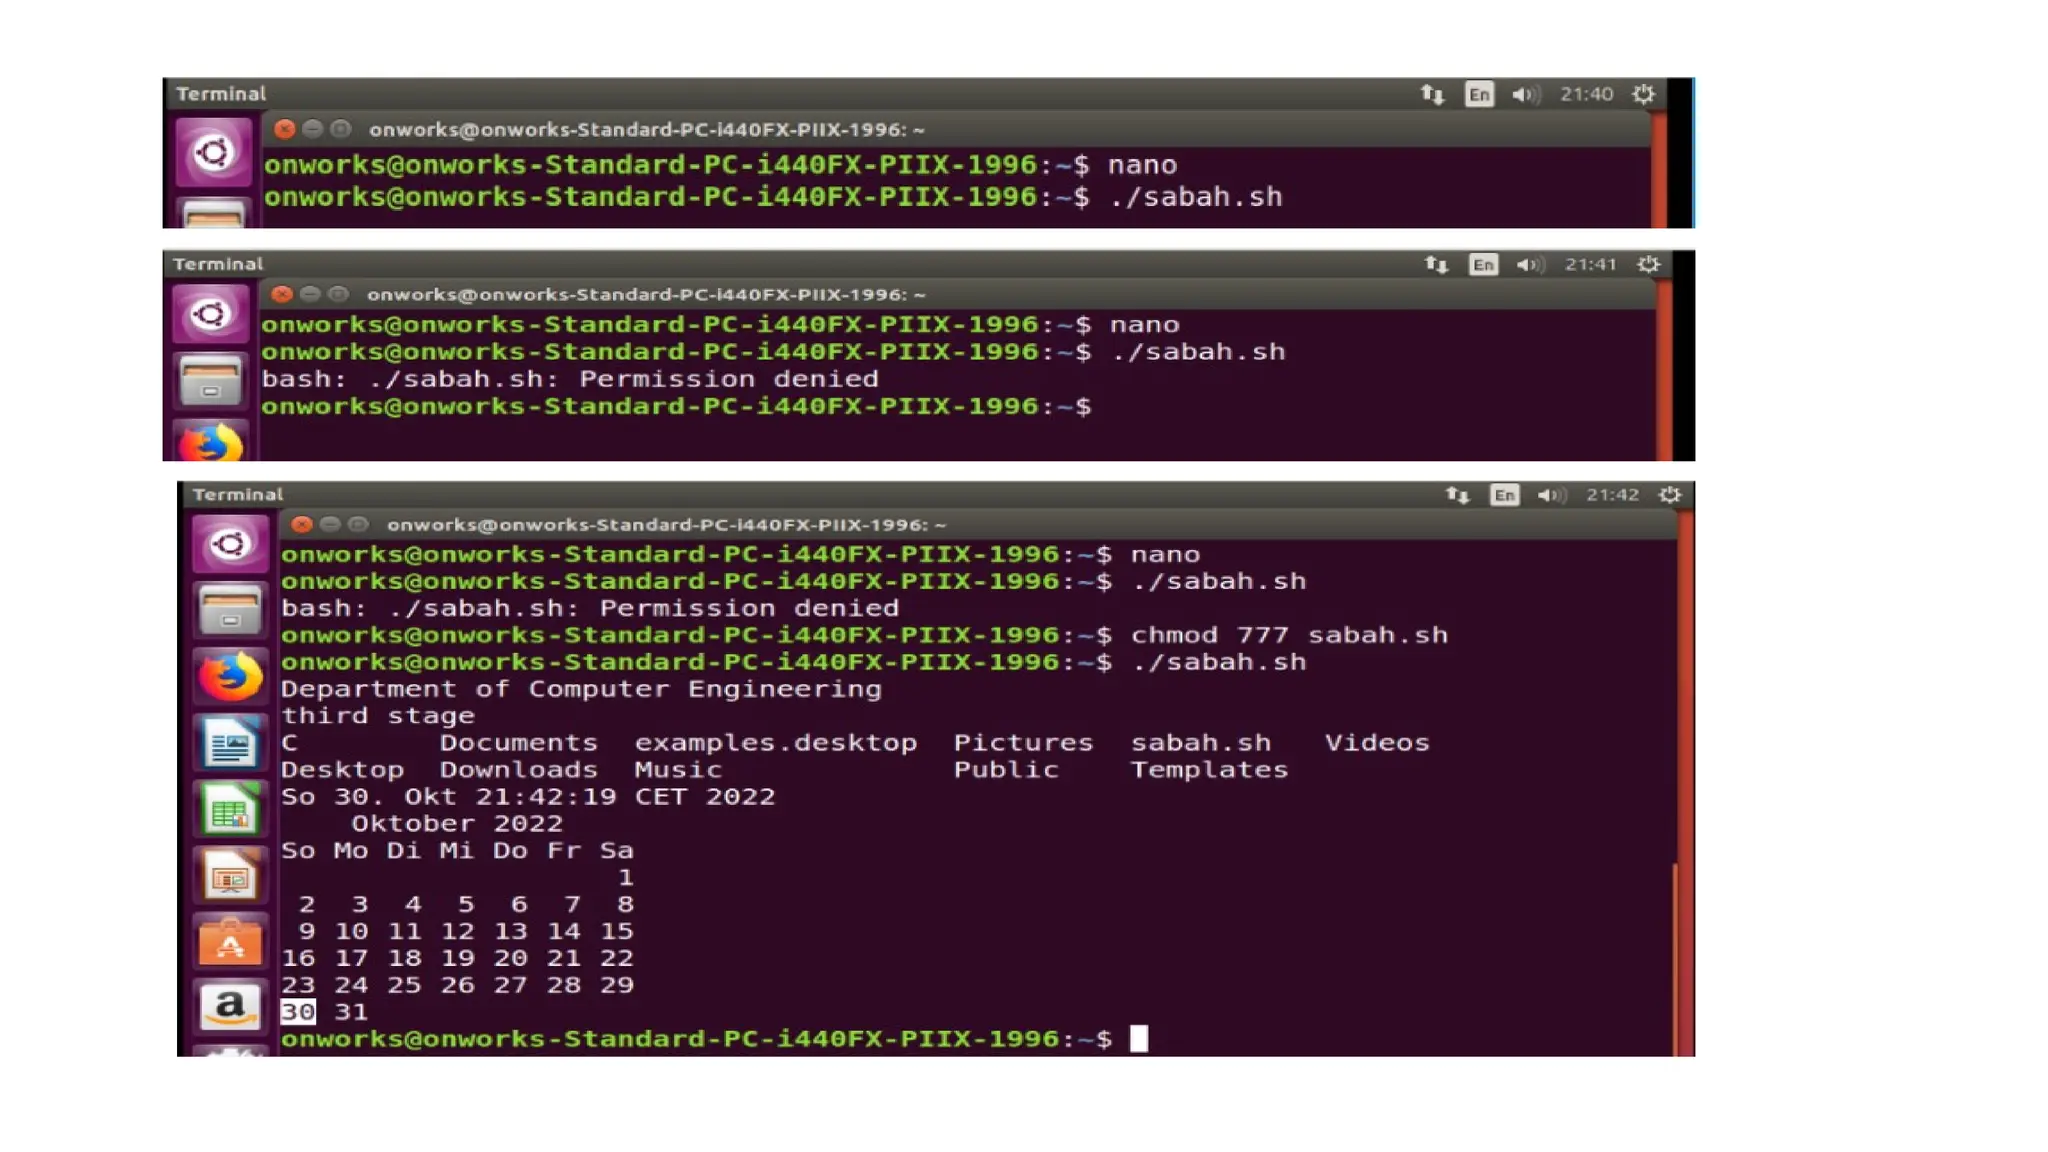Open sound volume indicator in 21:40 panel
This screenshot has height=1152, width=2048.
pyautogui.click(x=1525, y=94)
